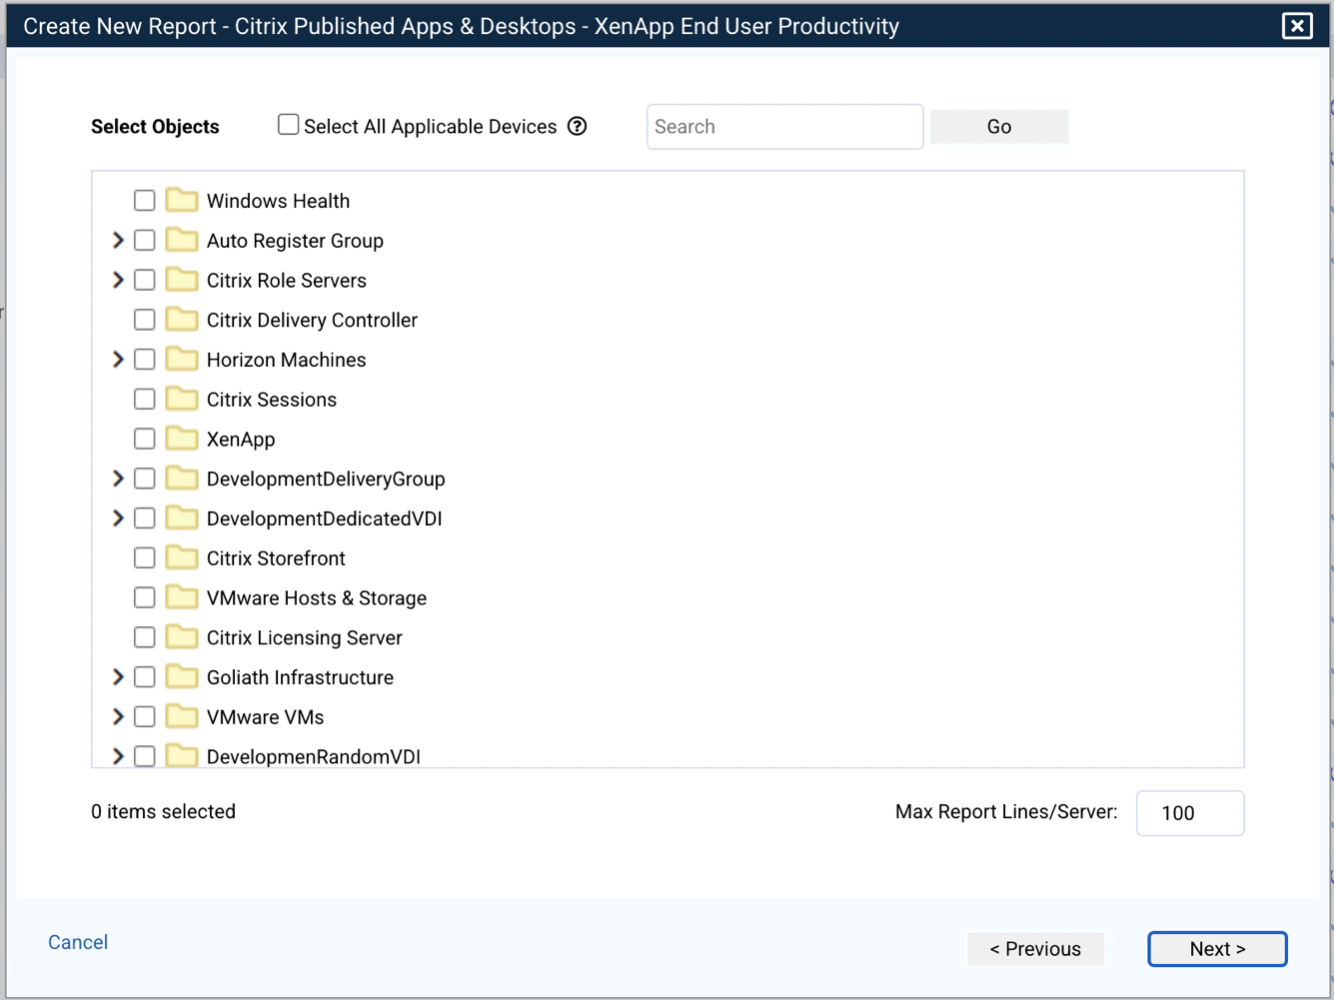This screenshot has height=1000, width=1334.
Task: Click the VMware VMs folder icon
Action: pyautogui.click(x=181, y=717)
